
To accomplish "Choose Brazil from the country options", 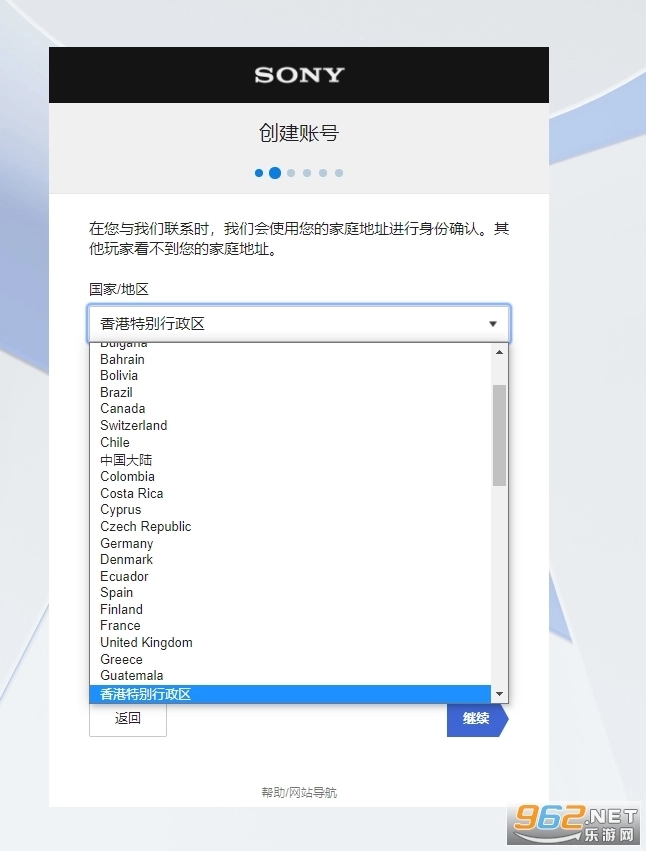I will pyautogui.click(x=116, y=392).
